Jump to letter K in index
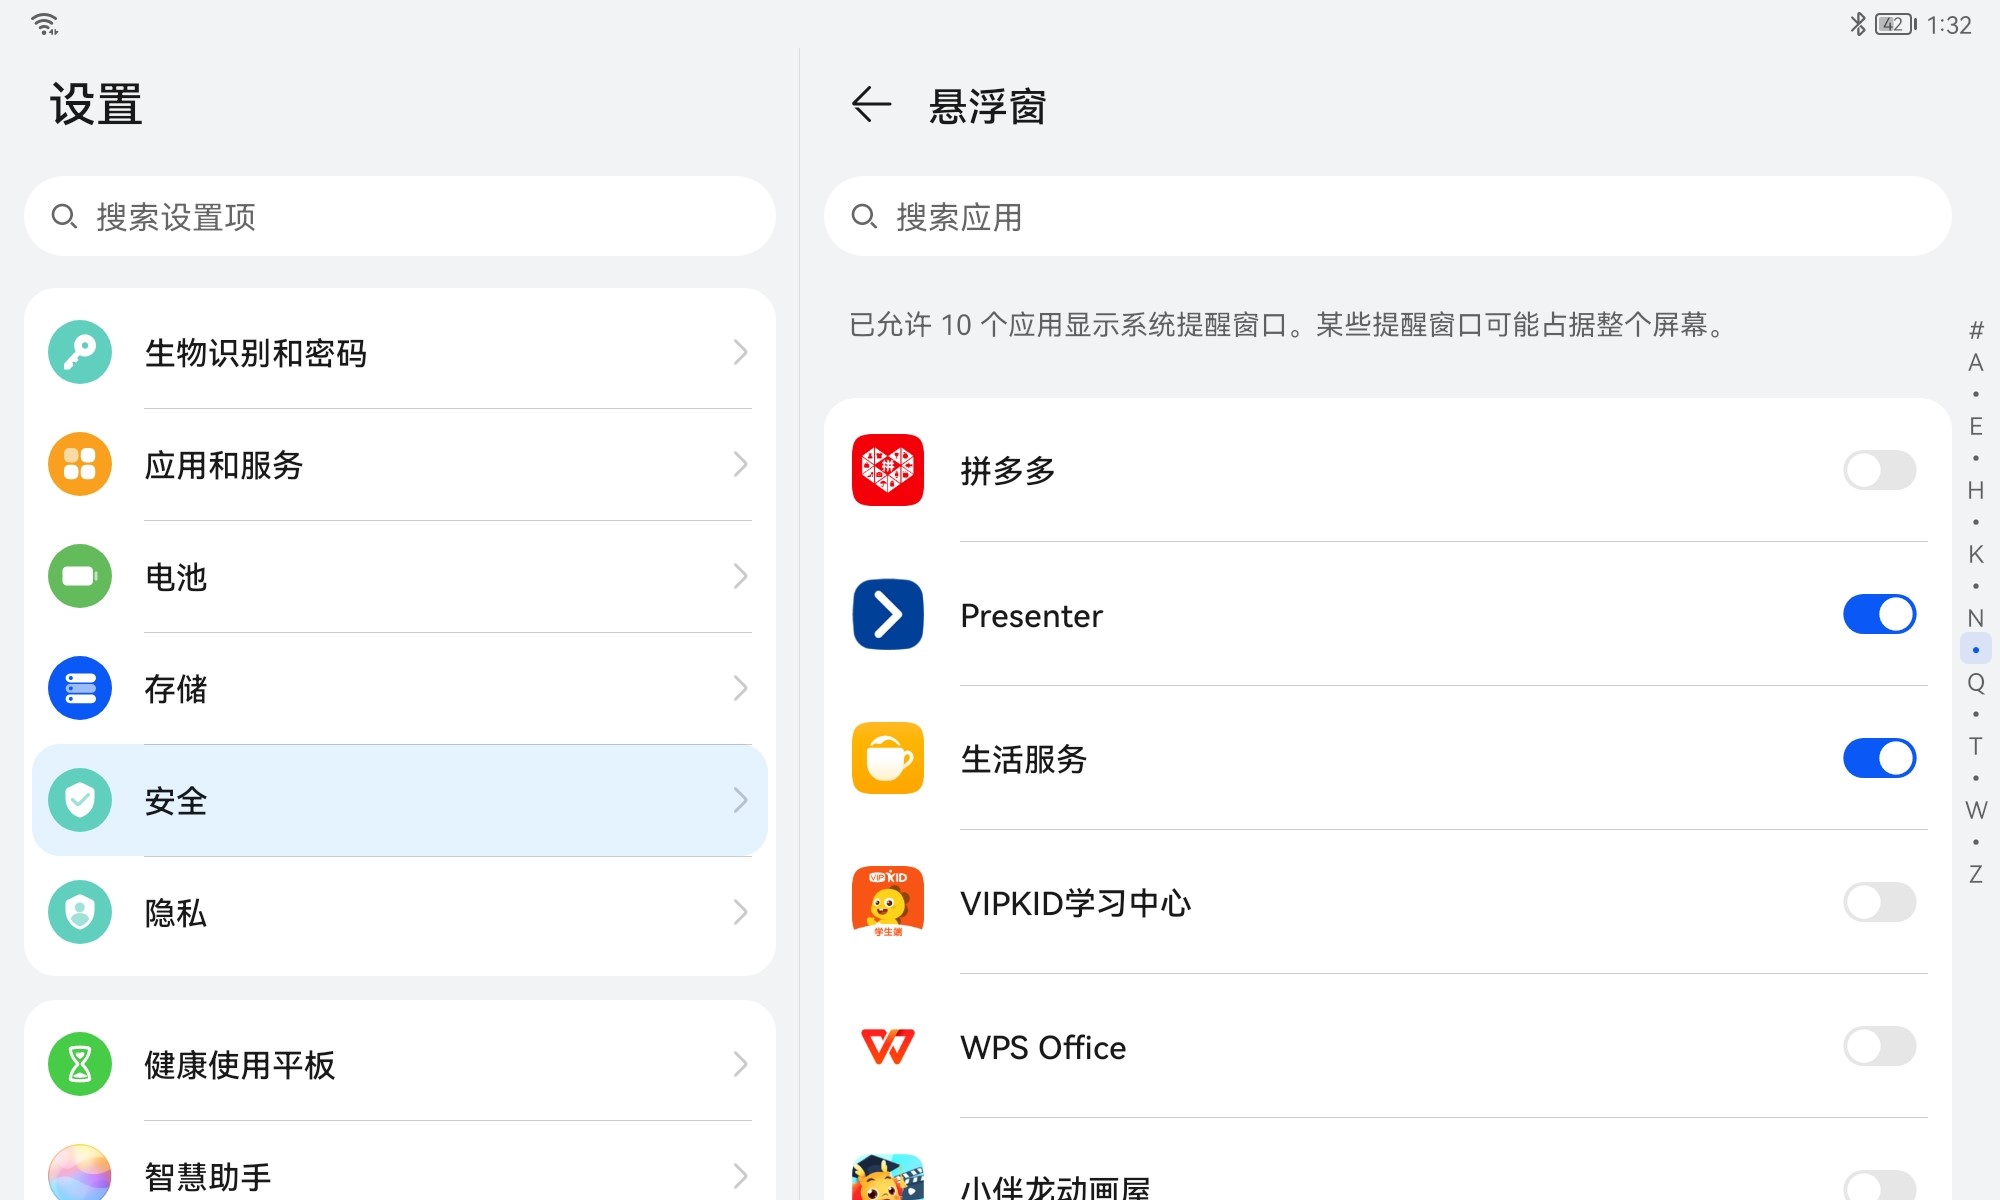The height and width of the screenshot is (1200, 2000). 1976,554
